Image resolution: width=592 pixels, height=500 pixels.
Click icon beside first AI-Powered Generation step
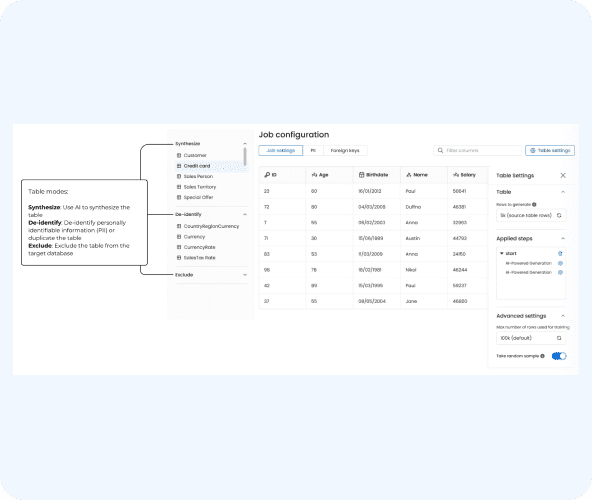(560, 263)
